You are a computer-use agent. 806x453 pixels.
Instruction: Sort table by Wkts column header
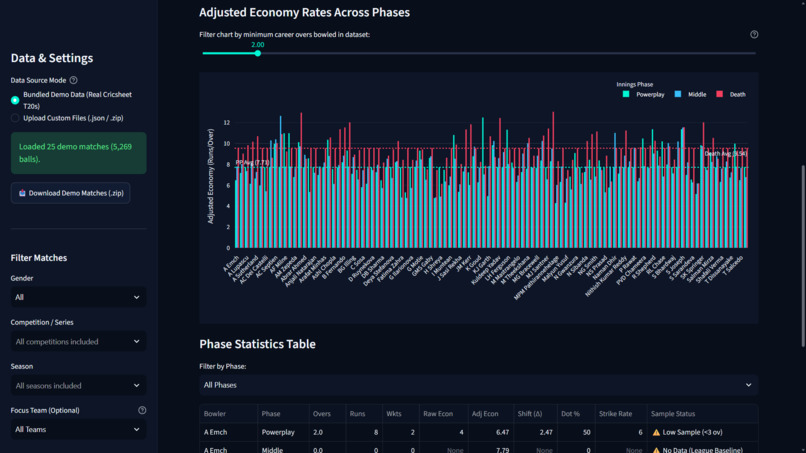(400, 414)
